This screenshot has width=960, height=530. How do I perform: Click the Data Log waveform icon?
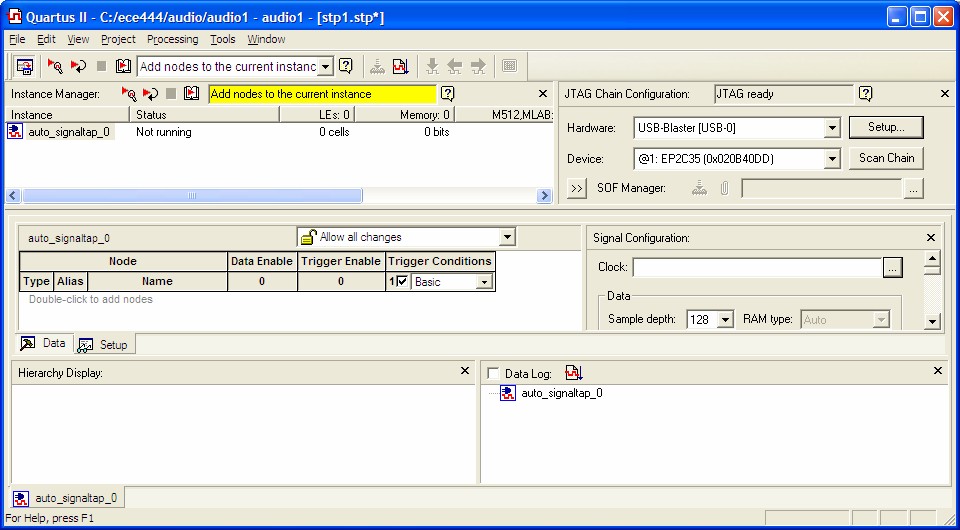click(573, 373)
